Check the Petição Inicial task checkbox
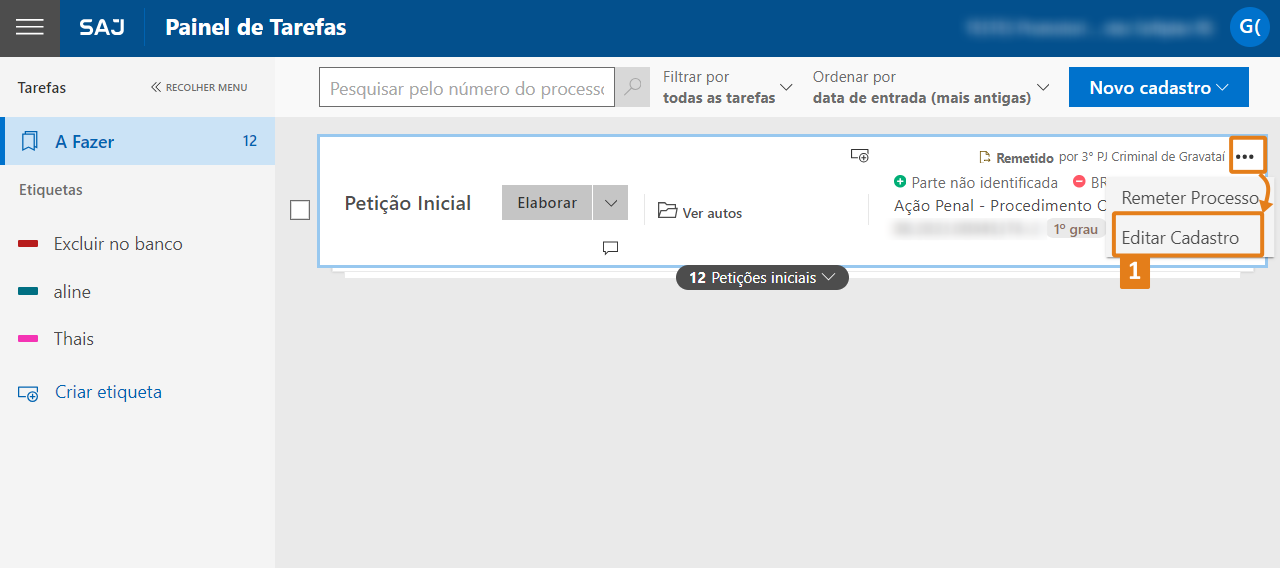This screenshot has width=1280, height=568. 300,210
